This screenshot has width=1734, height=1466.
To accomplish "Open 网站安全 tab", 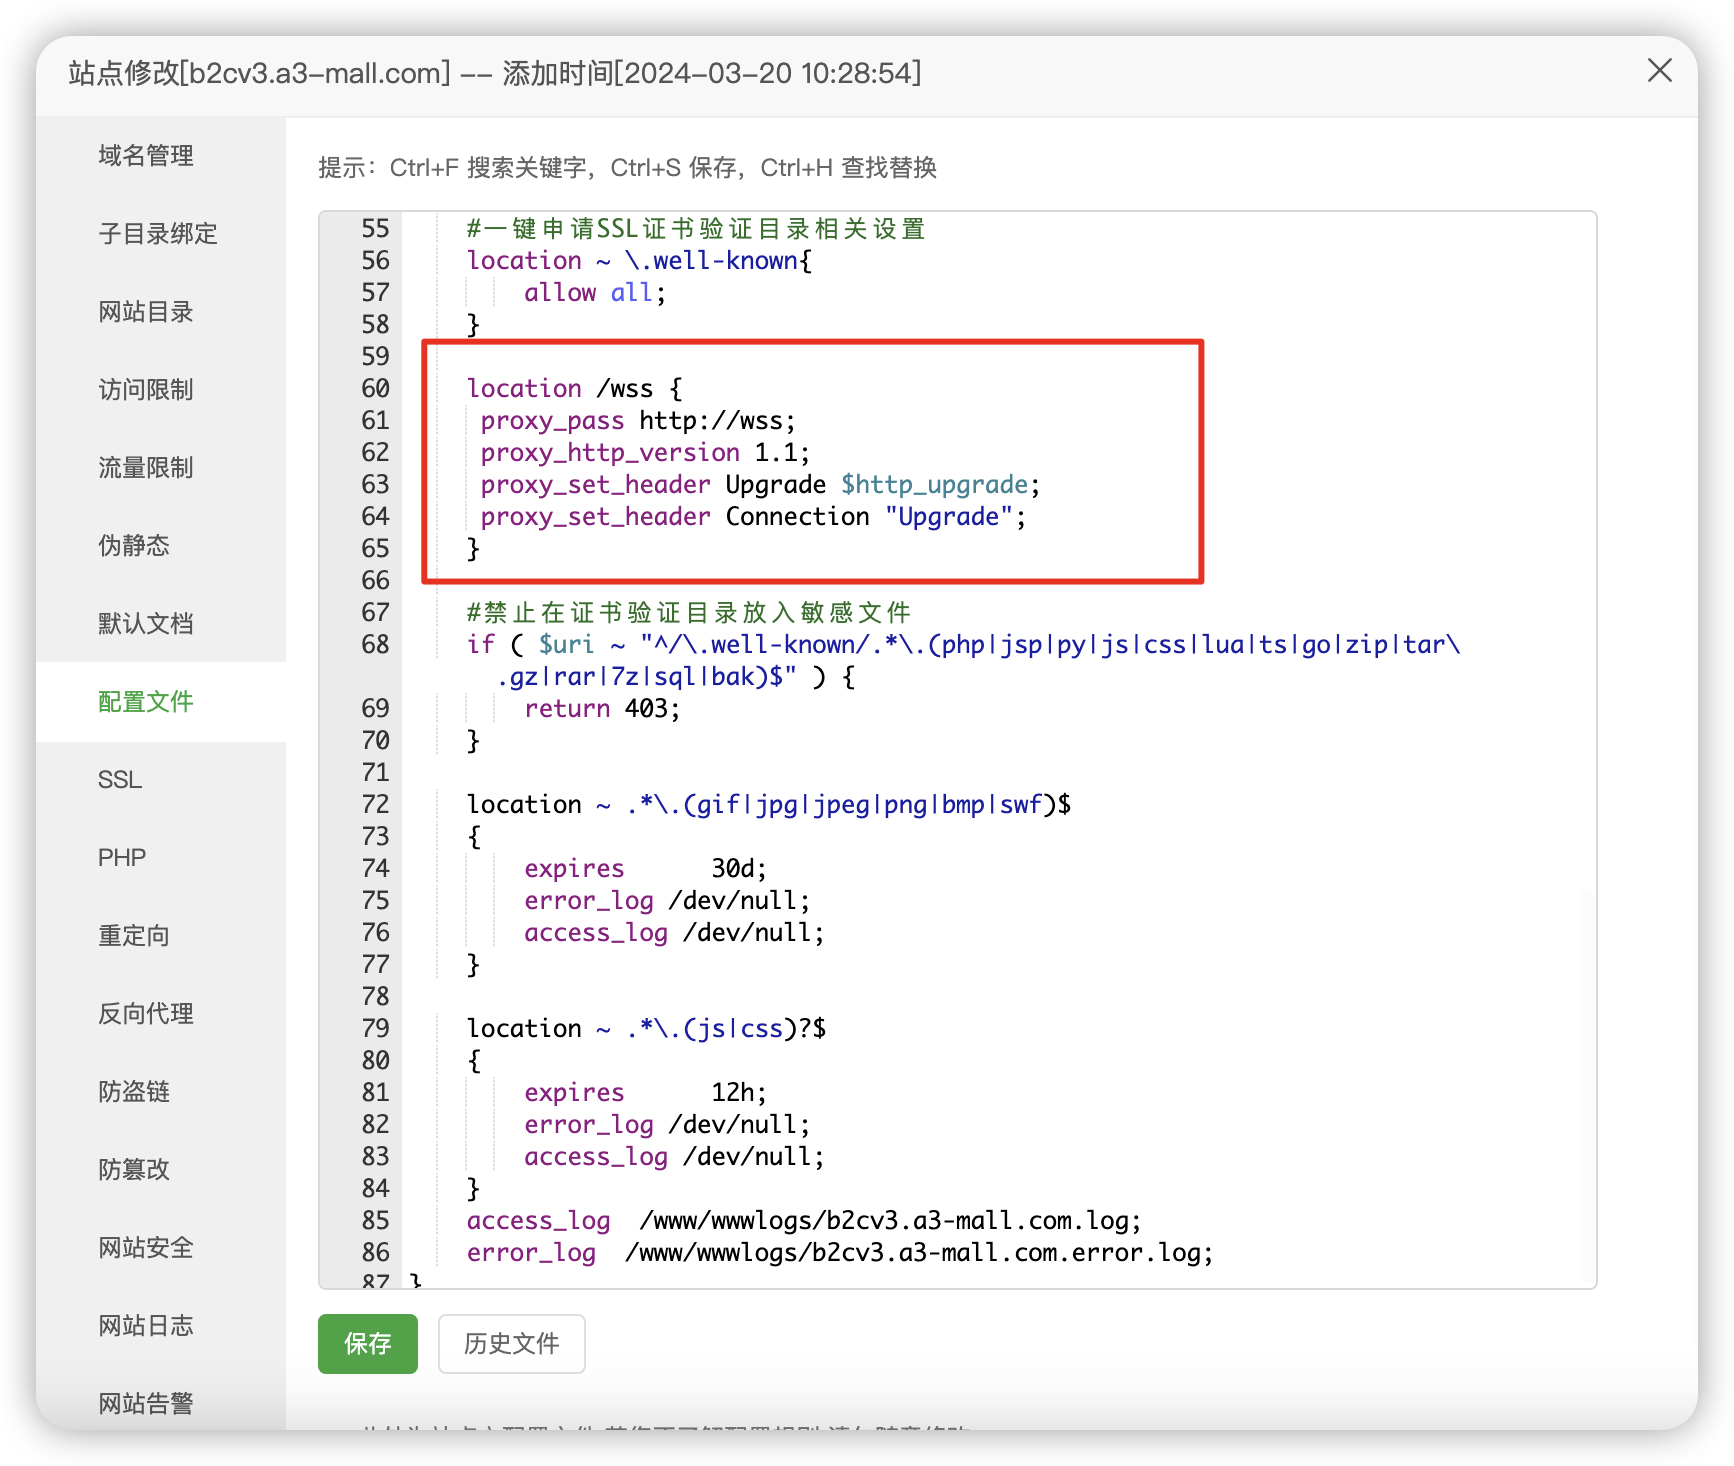I will coord(146,1247).
